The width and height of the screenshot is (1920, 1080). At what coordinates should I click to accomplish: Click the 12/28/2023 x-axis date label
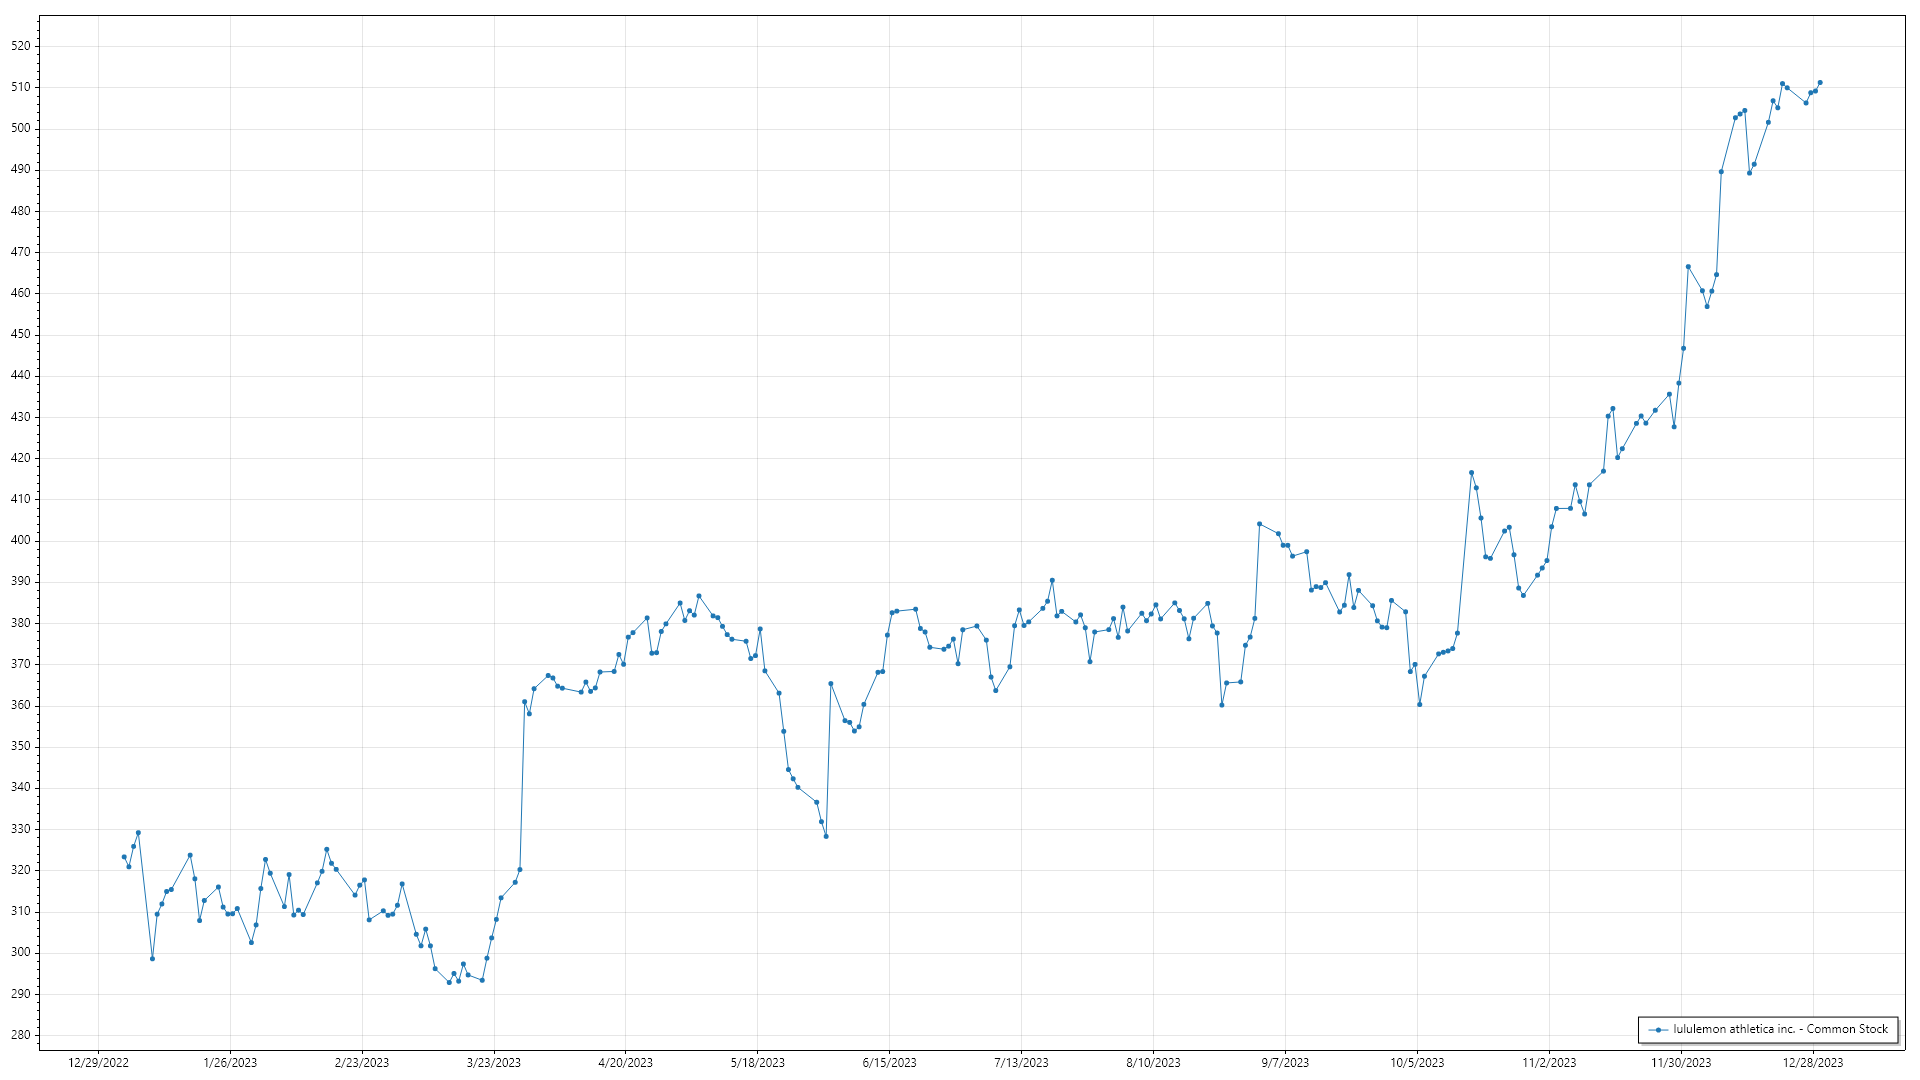pos(1813,1063)
